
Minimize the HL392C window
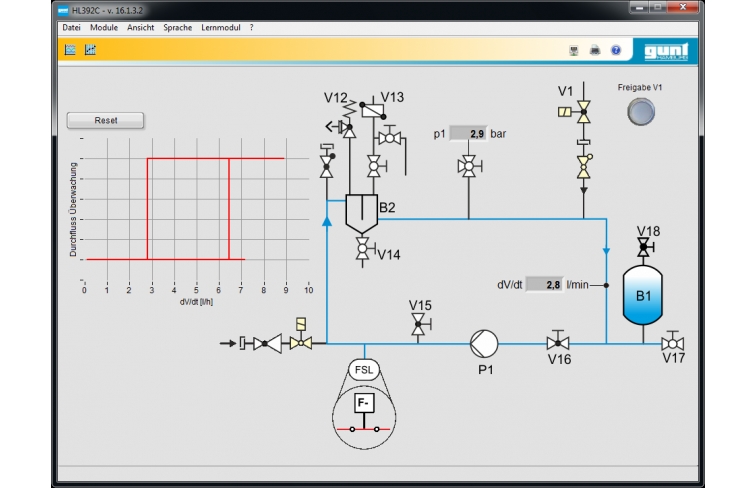tap(639, 8)
